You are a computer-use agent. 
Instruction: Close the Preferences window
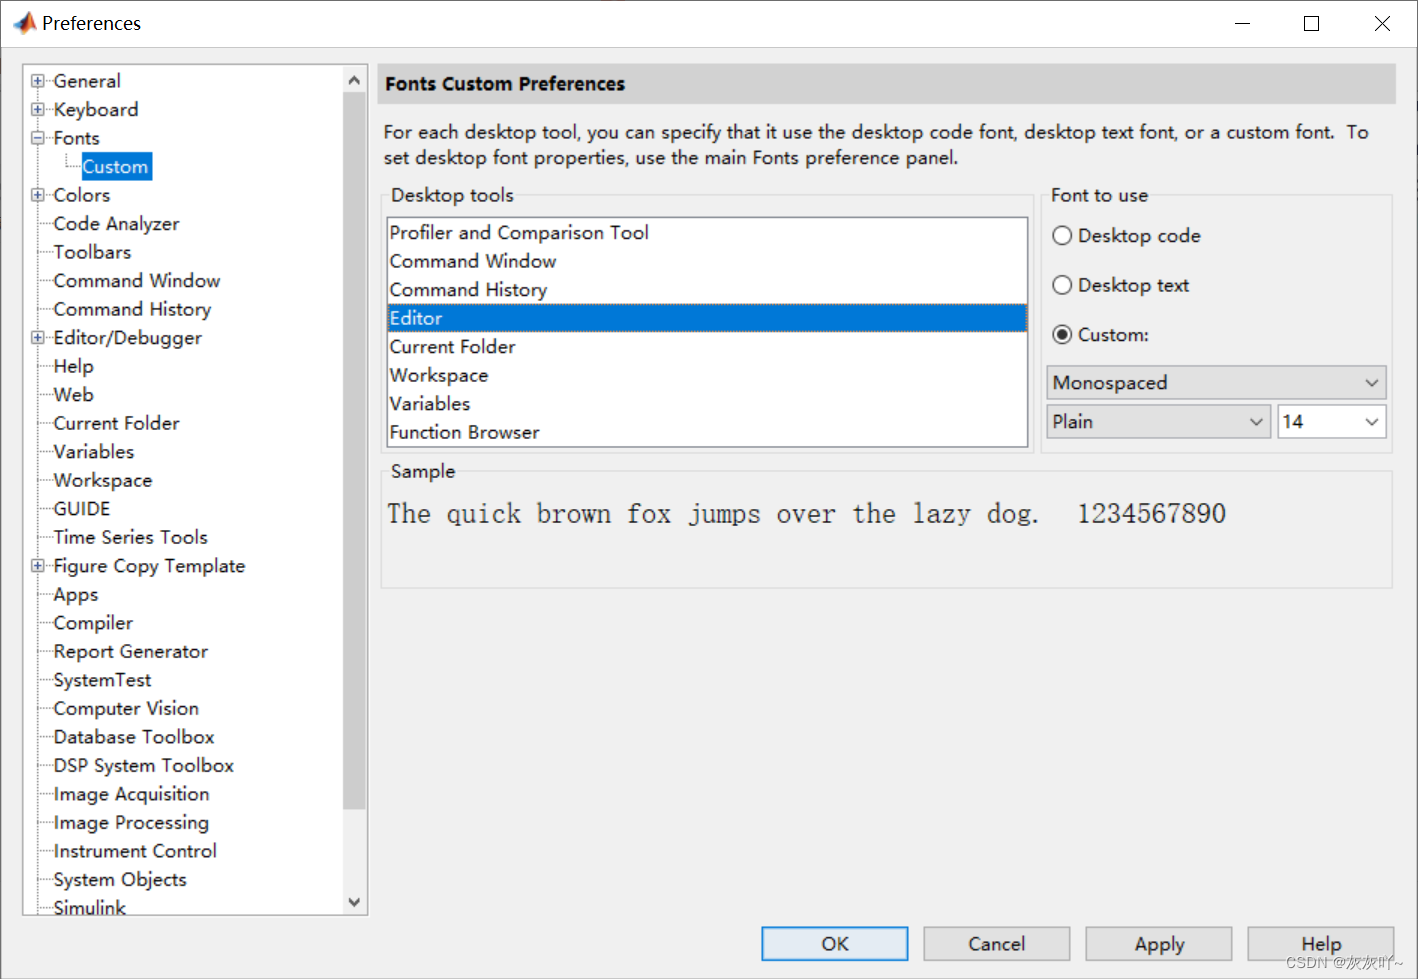pyautogui.click(x=1382, y=23)
